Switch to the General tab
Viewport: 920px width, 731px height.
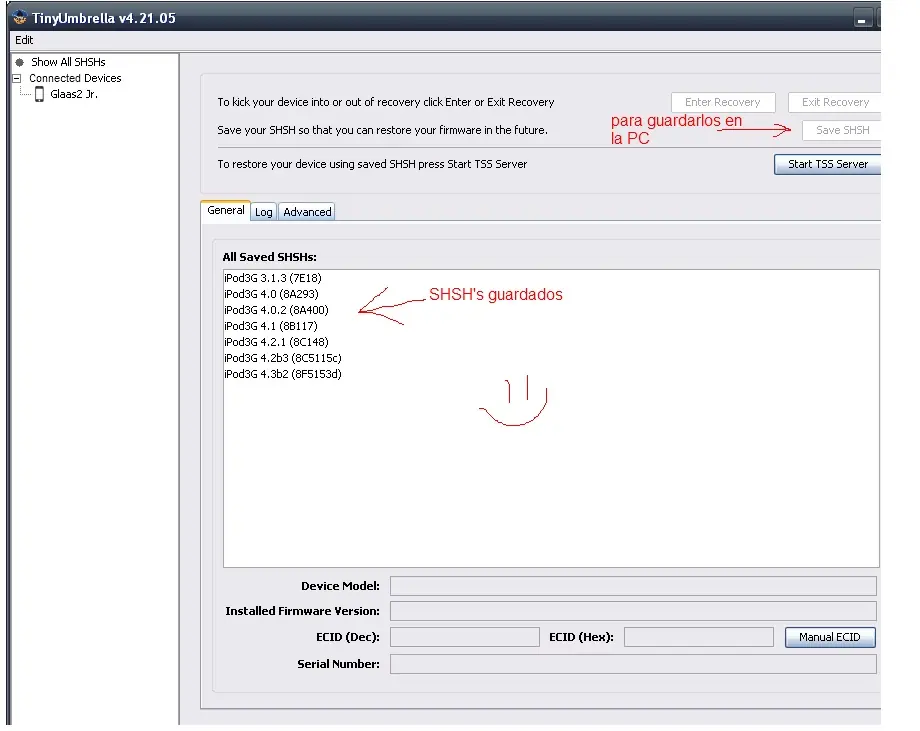tap(225, 210)
